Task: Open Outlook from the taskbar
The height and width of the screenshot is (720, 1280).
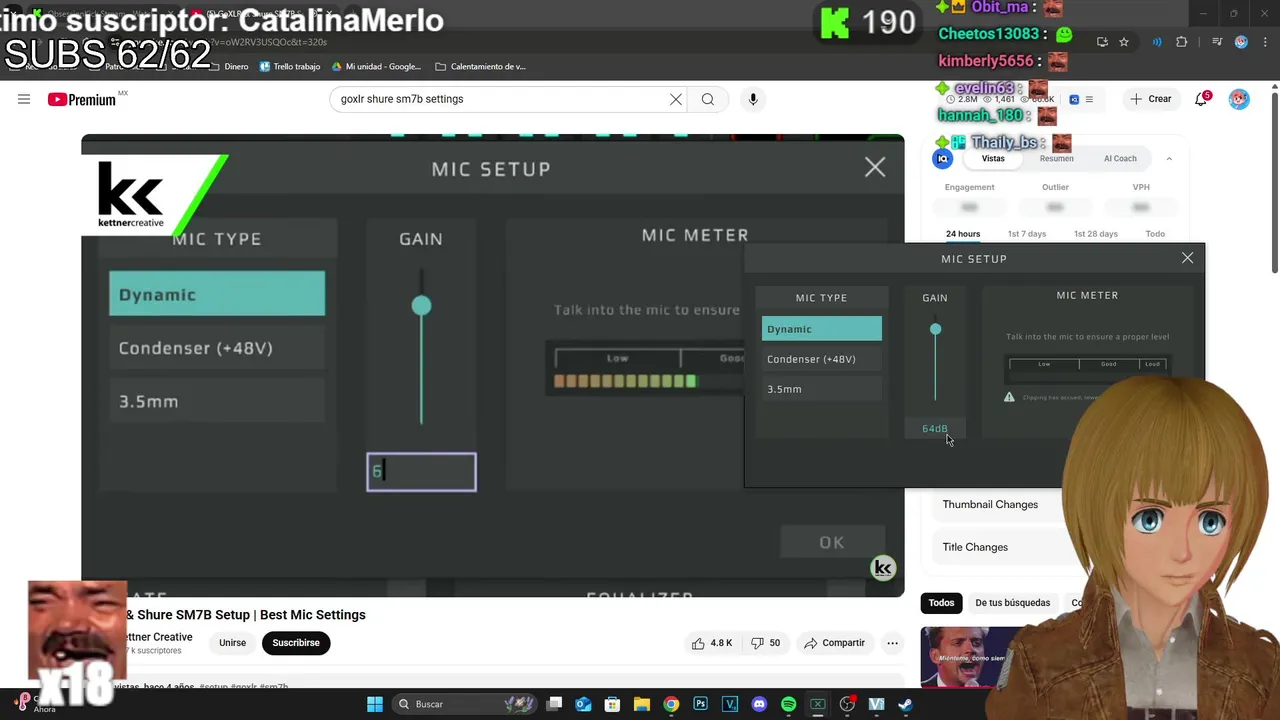Action: pyautogui.click(x=583, y=704)
